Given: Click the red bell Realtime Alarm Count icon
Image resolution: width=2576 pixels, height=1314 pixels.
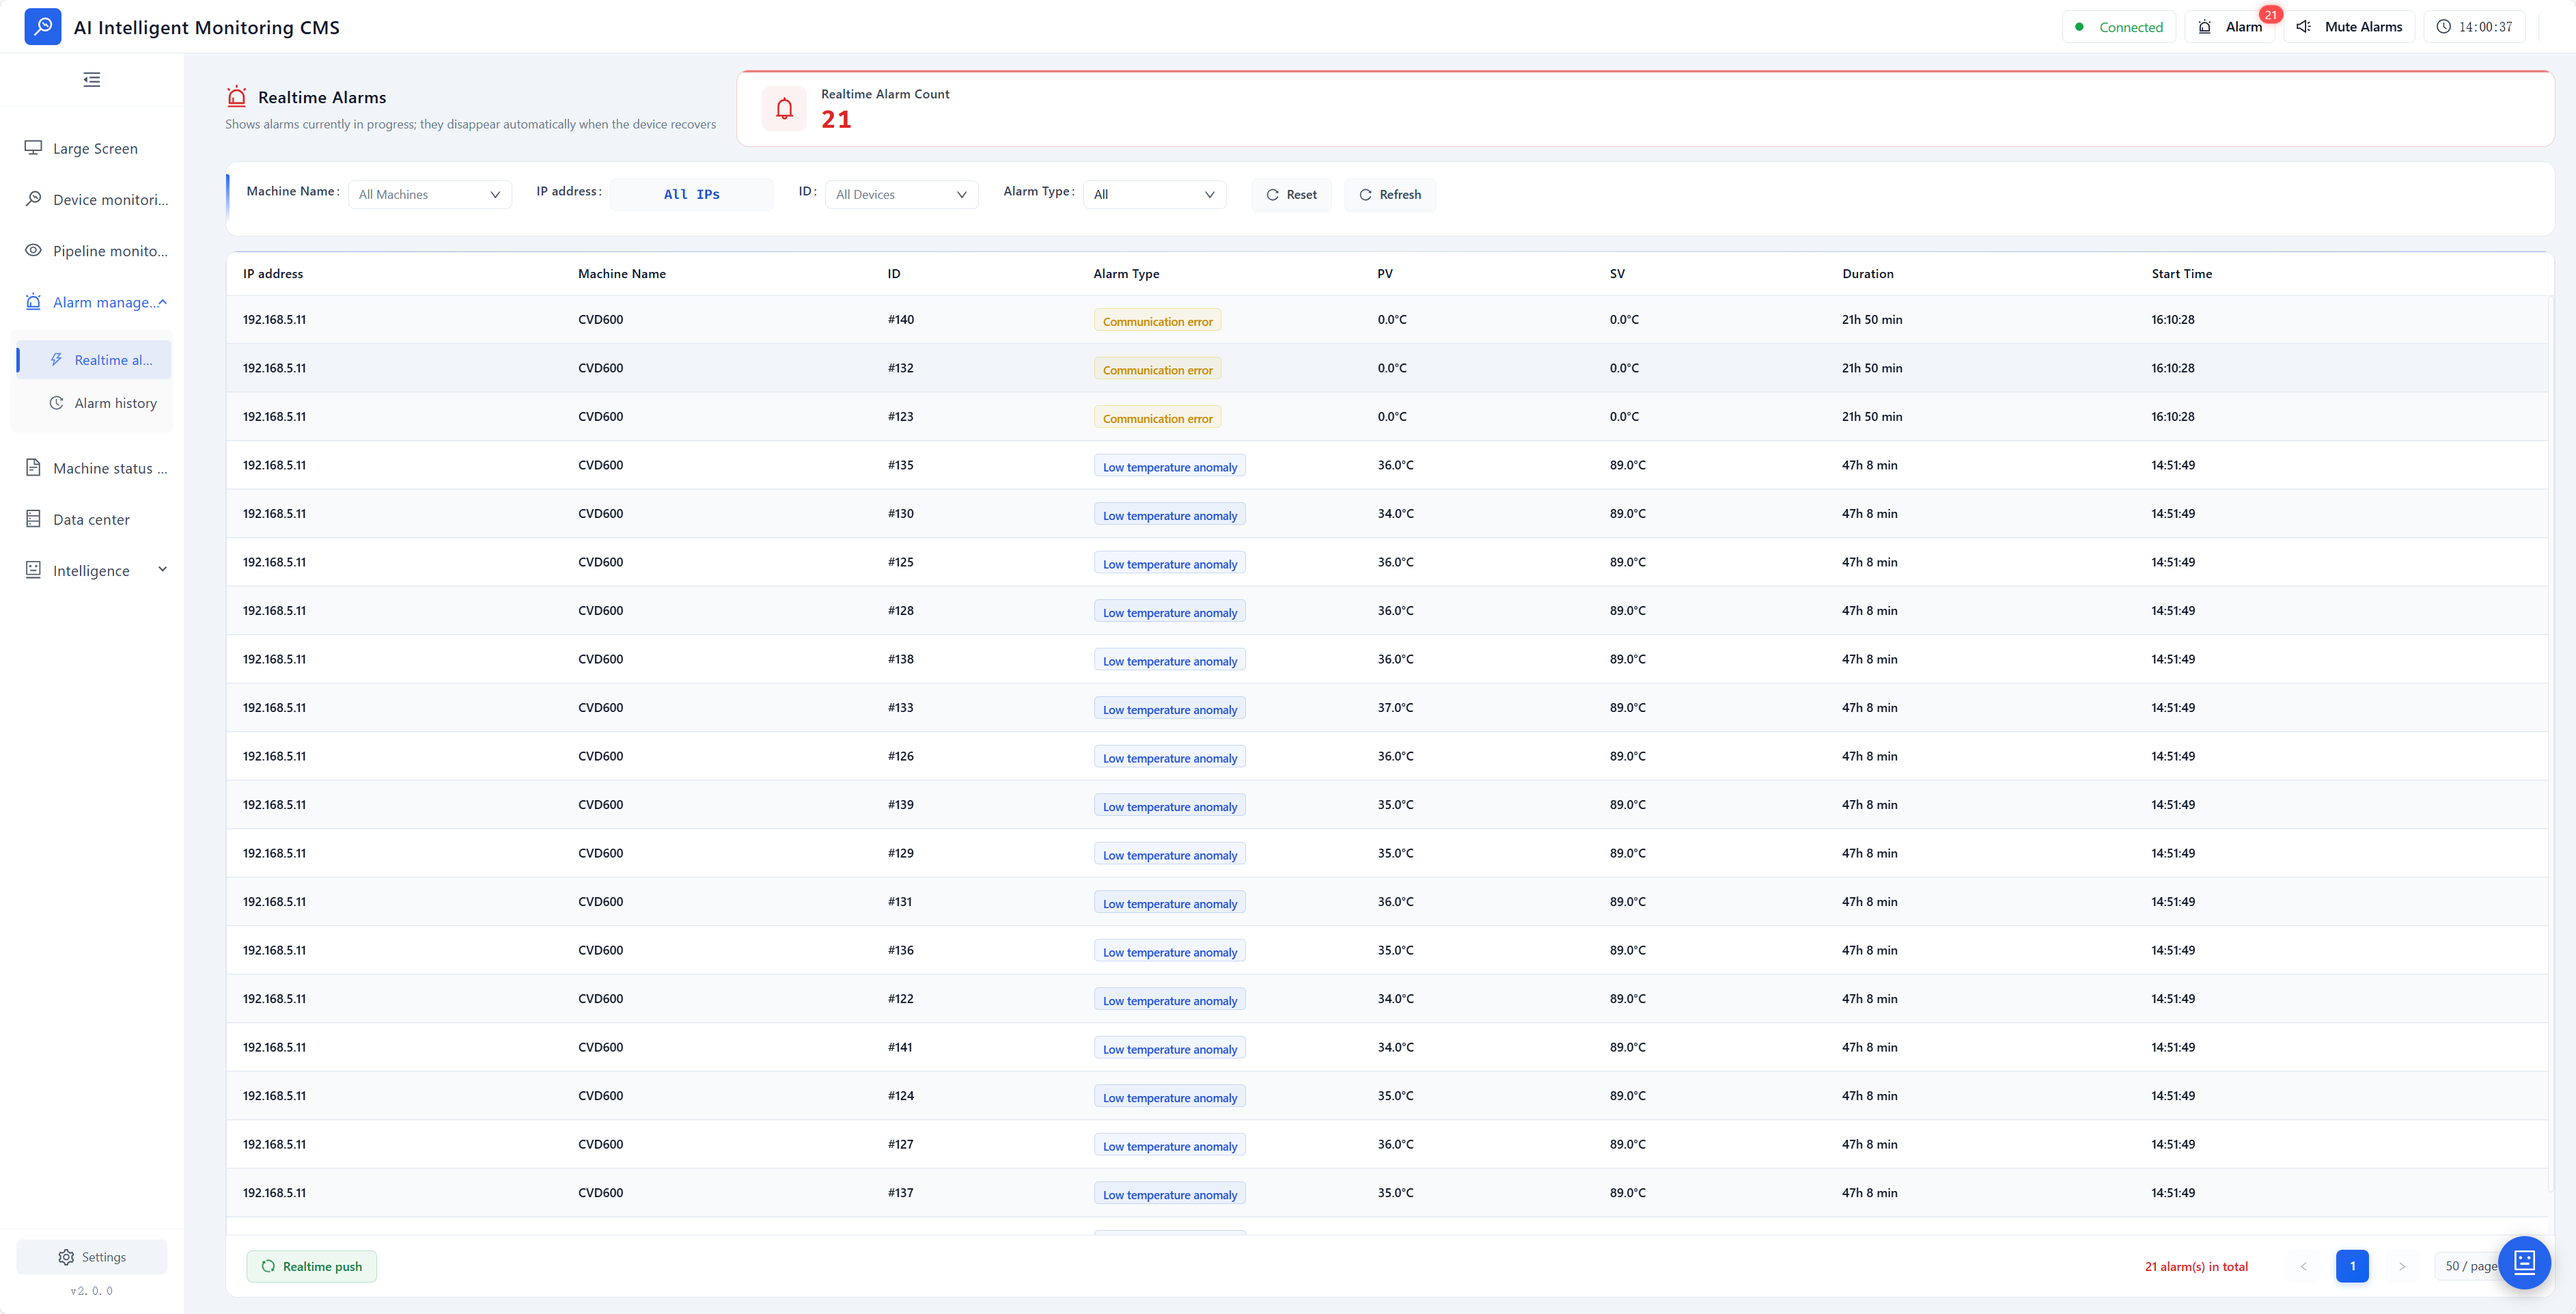Looking at the screenshot, I should (785, 108).
